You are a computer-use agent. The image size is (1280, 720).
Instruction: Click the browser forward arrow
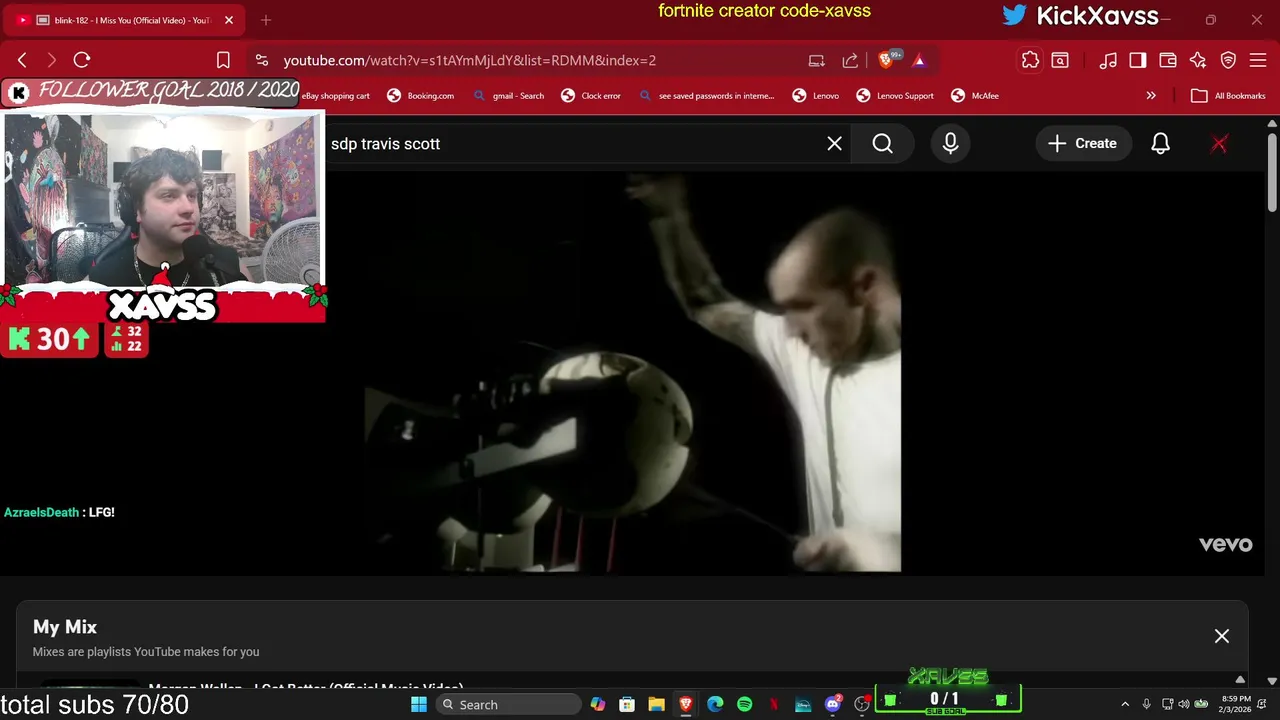pyautogui.click(x=52, y=60)
